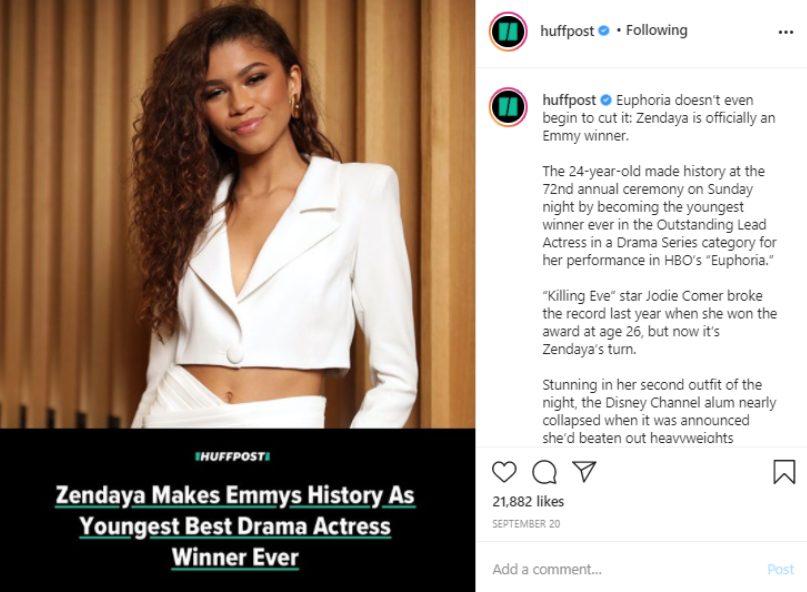
Task: Like the post with the heart icon
Action: point(504,472)
